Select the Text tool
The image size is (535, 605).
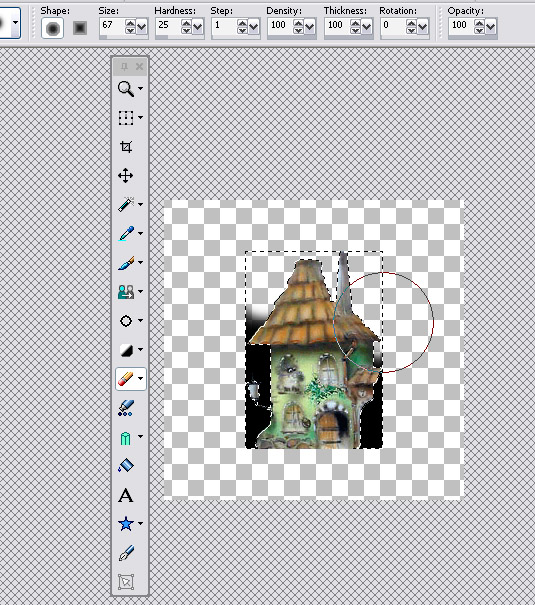[126, 495]
